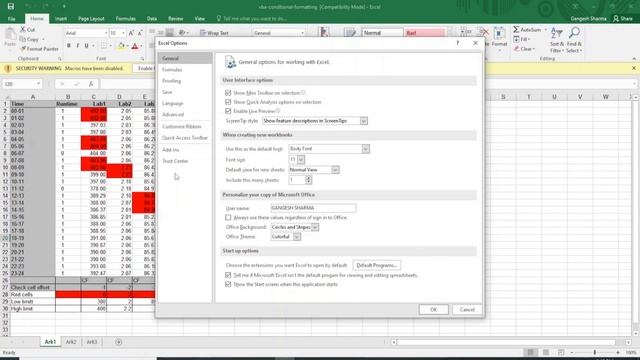The image size is (640, 360).
Task: Check Always use these values regardless of sign in
Action: [228, 218]
